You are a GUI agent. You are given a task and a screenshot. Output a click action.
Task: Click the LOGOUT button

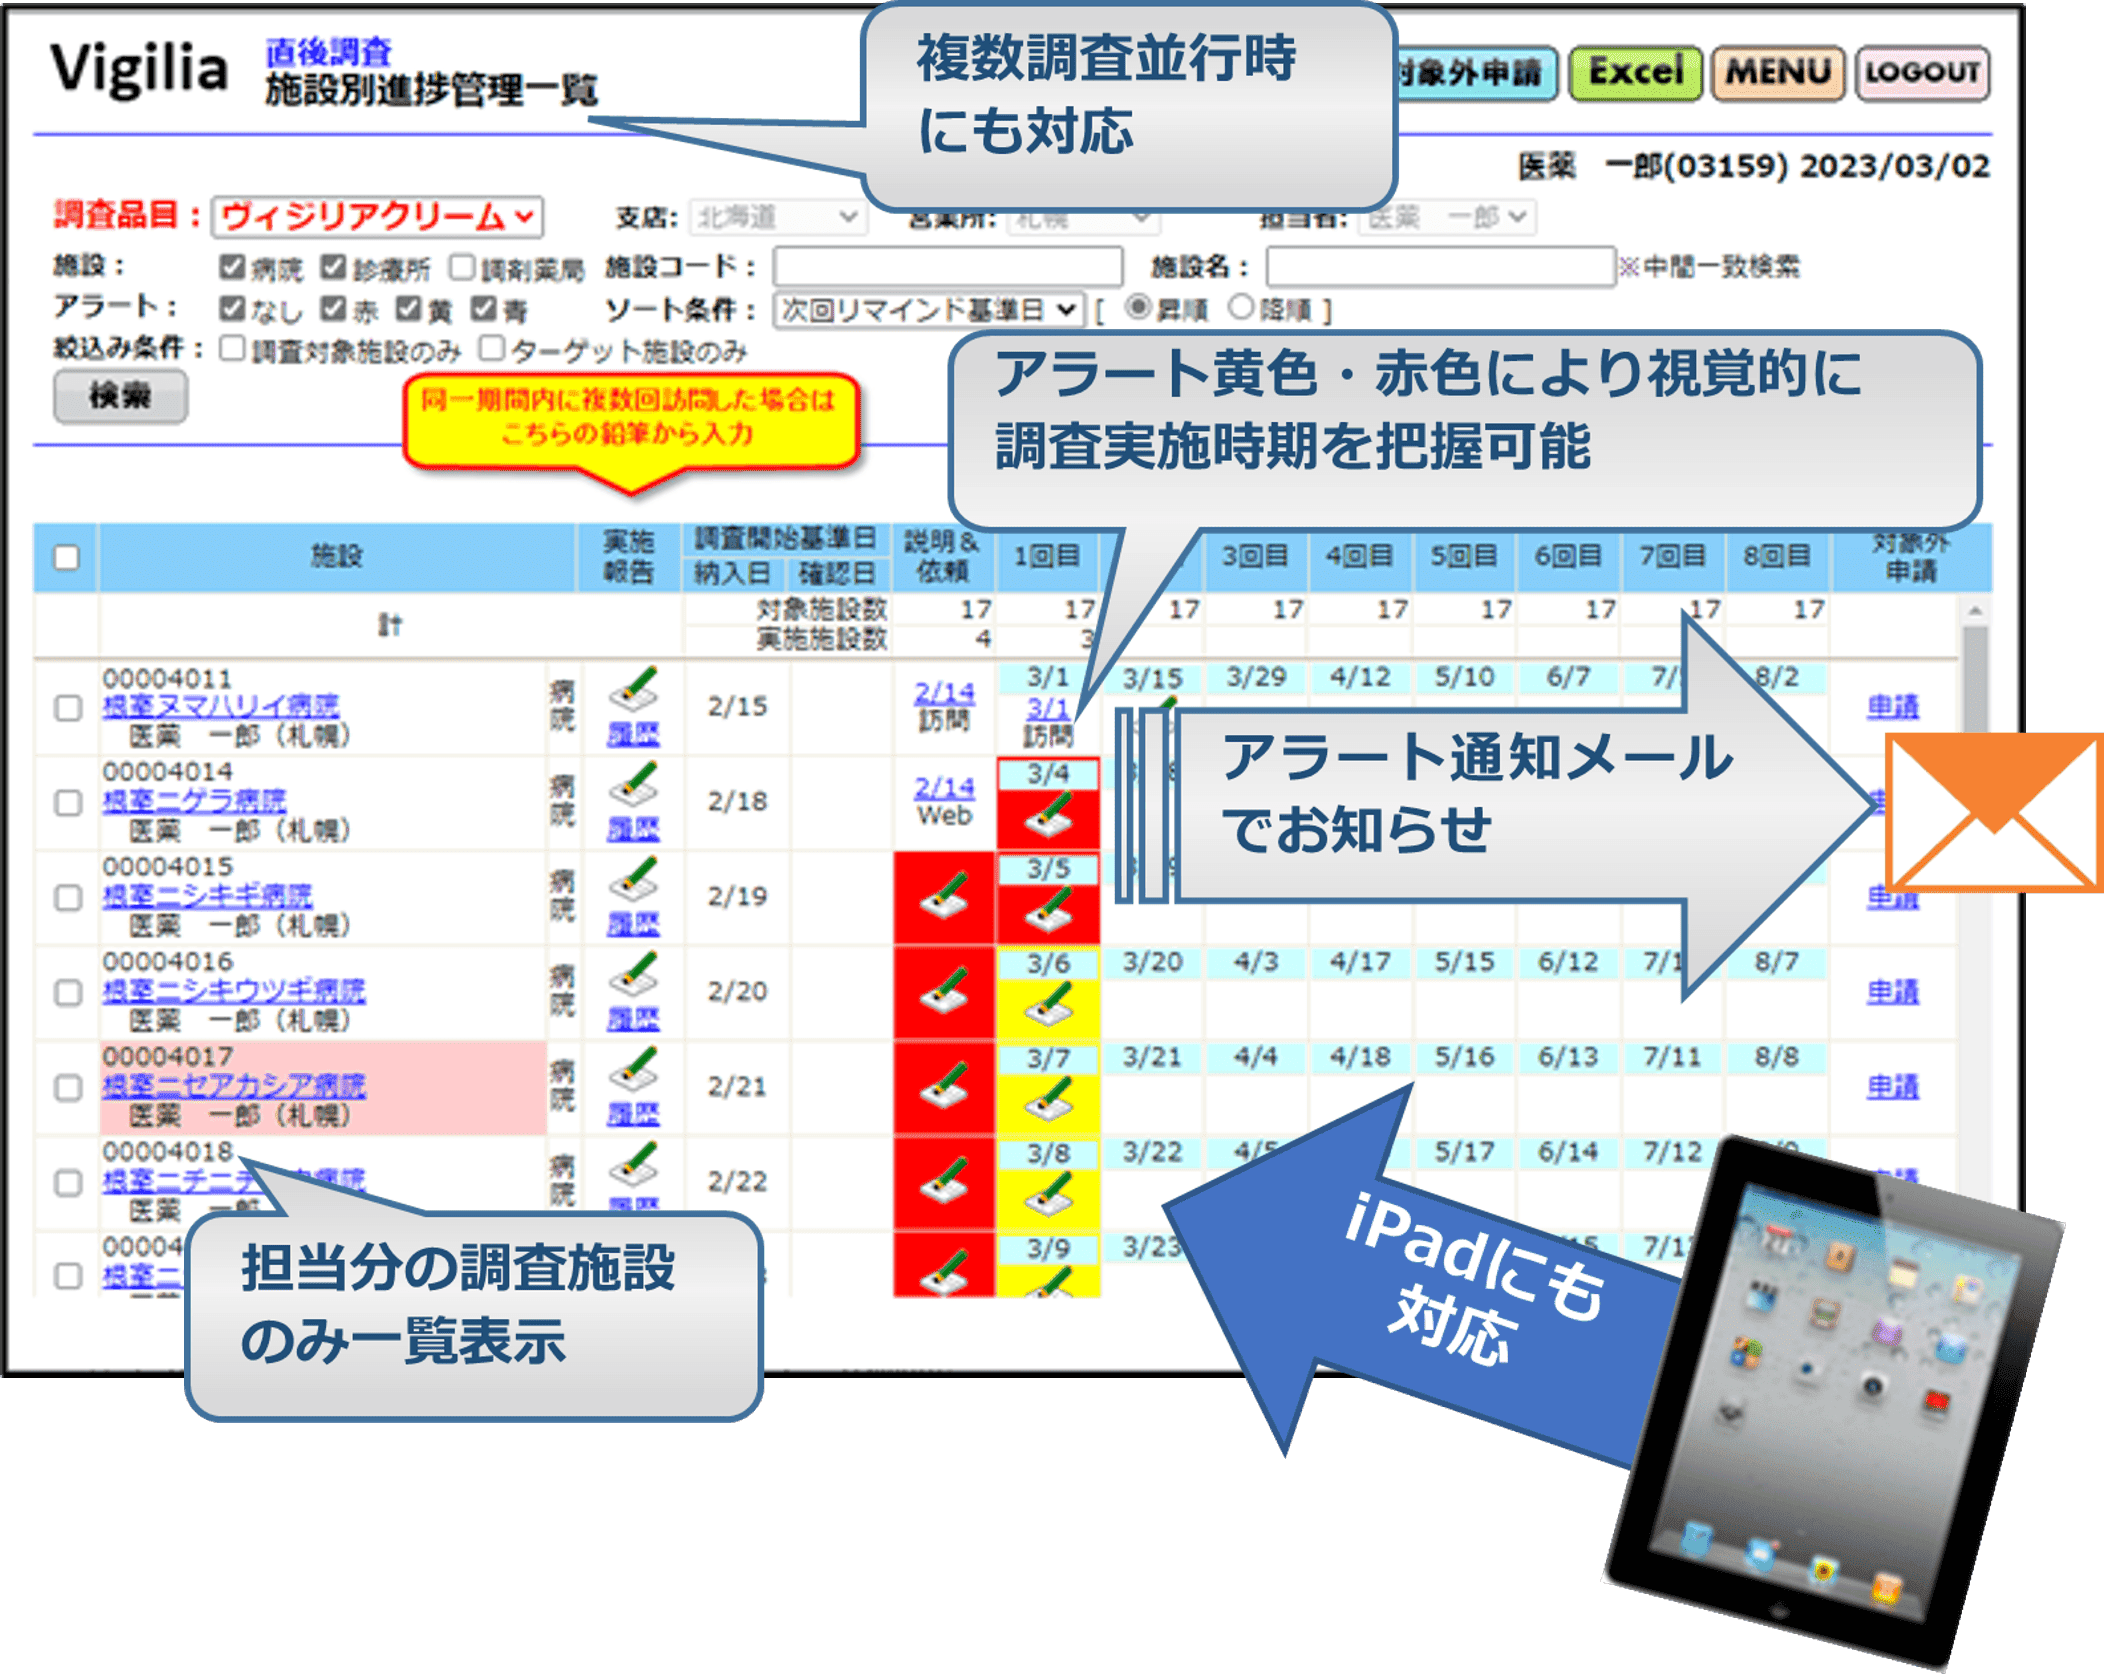pyautogui.click(x=1922, y=73)
